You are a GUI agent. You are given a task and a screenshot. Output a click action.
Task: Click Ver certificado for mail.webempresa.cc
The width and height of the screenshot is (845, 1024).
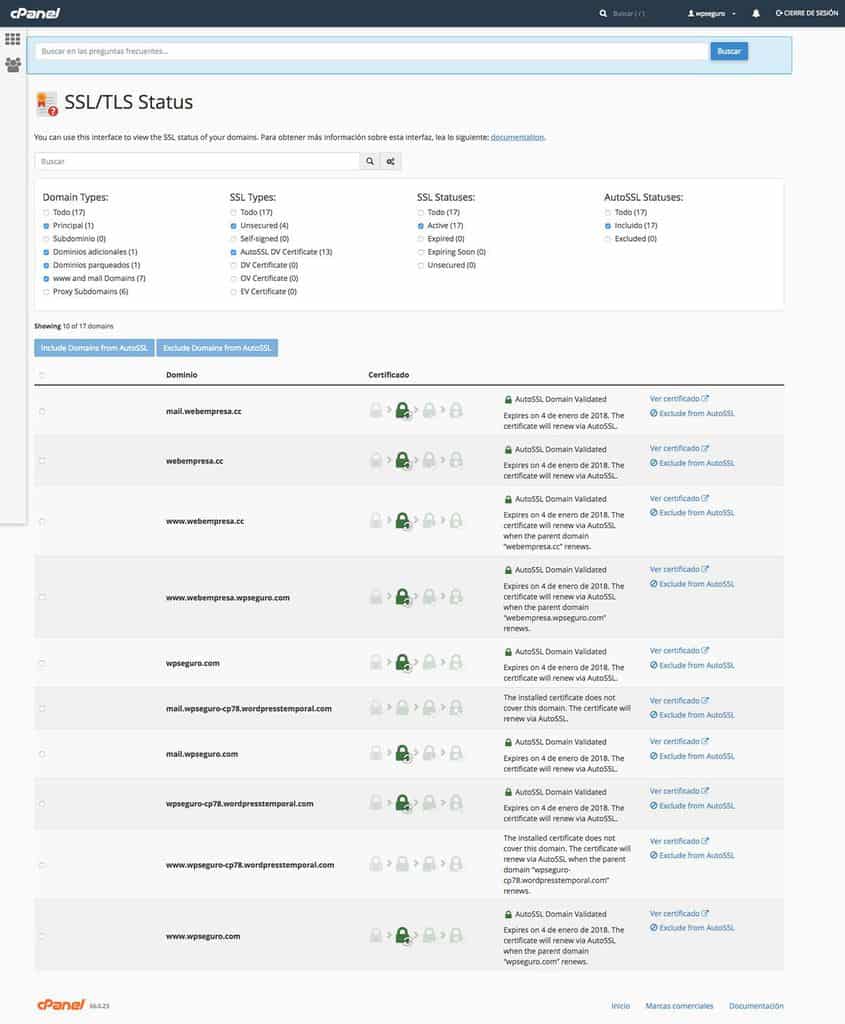click(x=678, y=398)
